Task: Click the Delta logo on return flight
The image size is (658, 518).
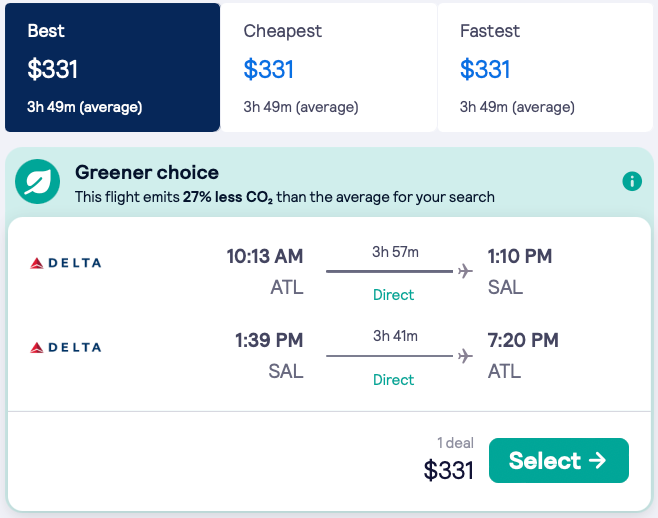Action: point(66,347)
